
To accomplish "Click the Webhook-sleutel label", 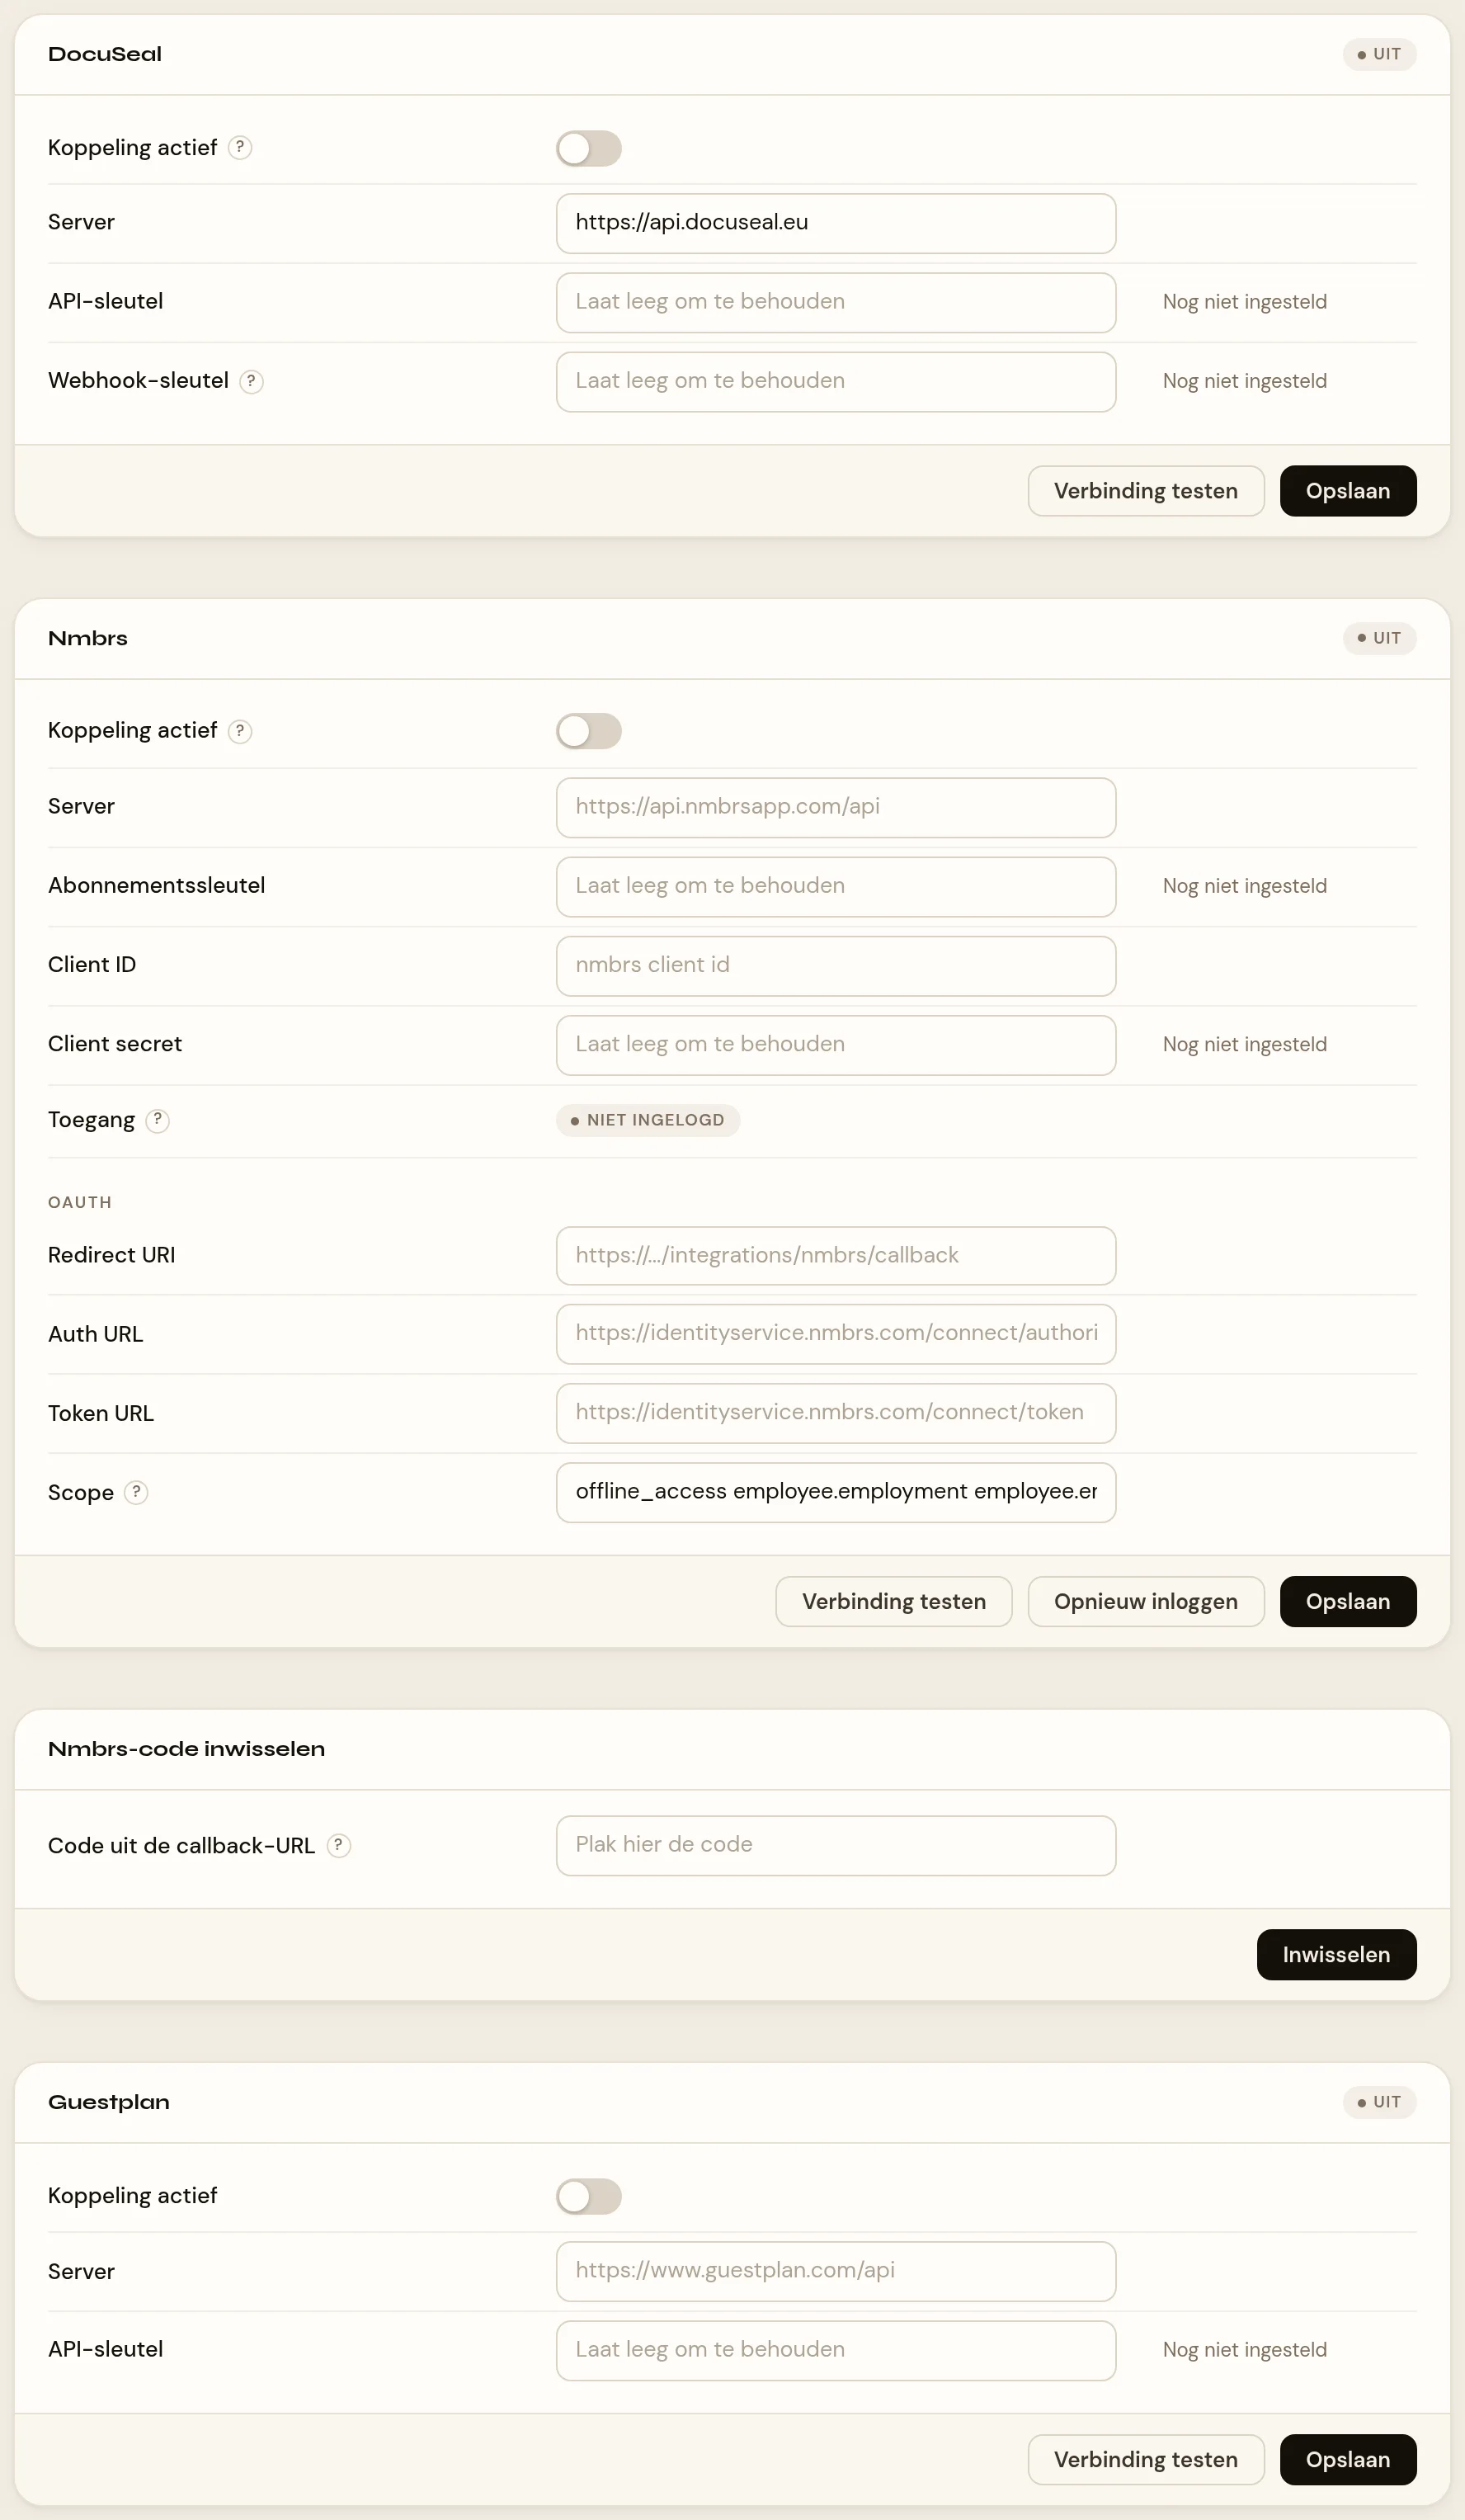I will click(x=138, y=380).
